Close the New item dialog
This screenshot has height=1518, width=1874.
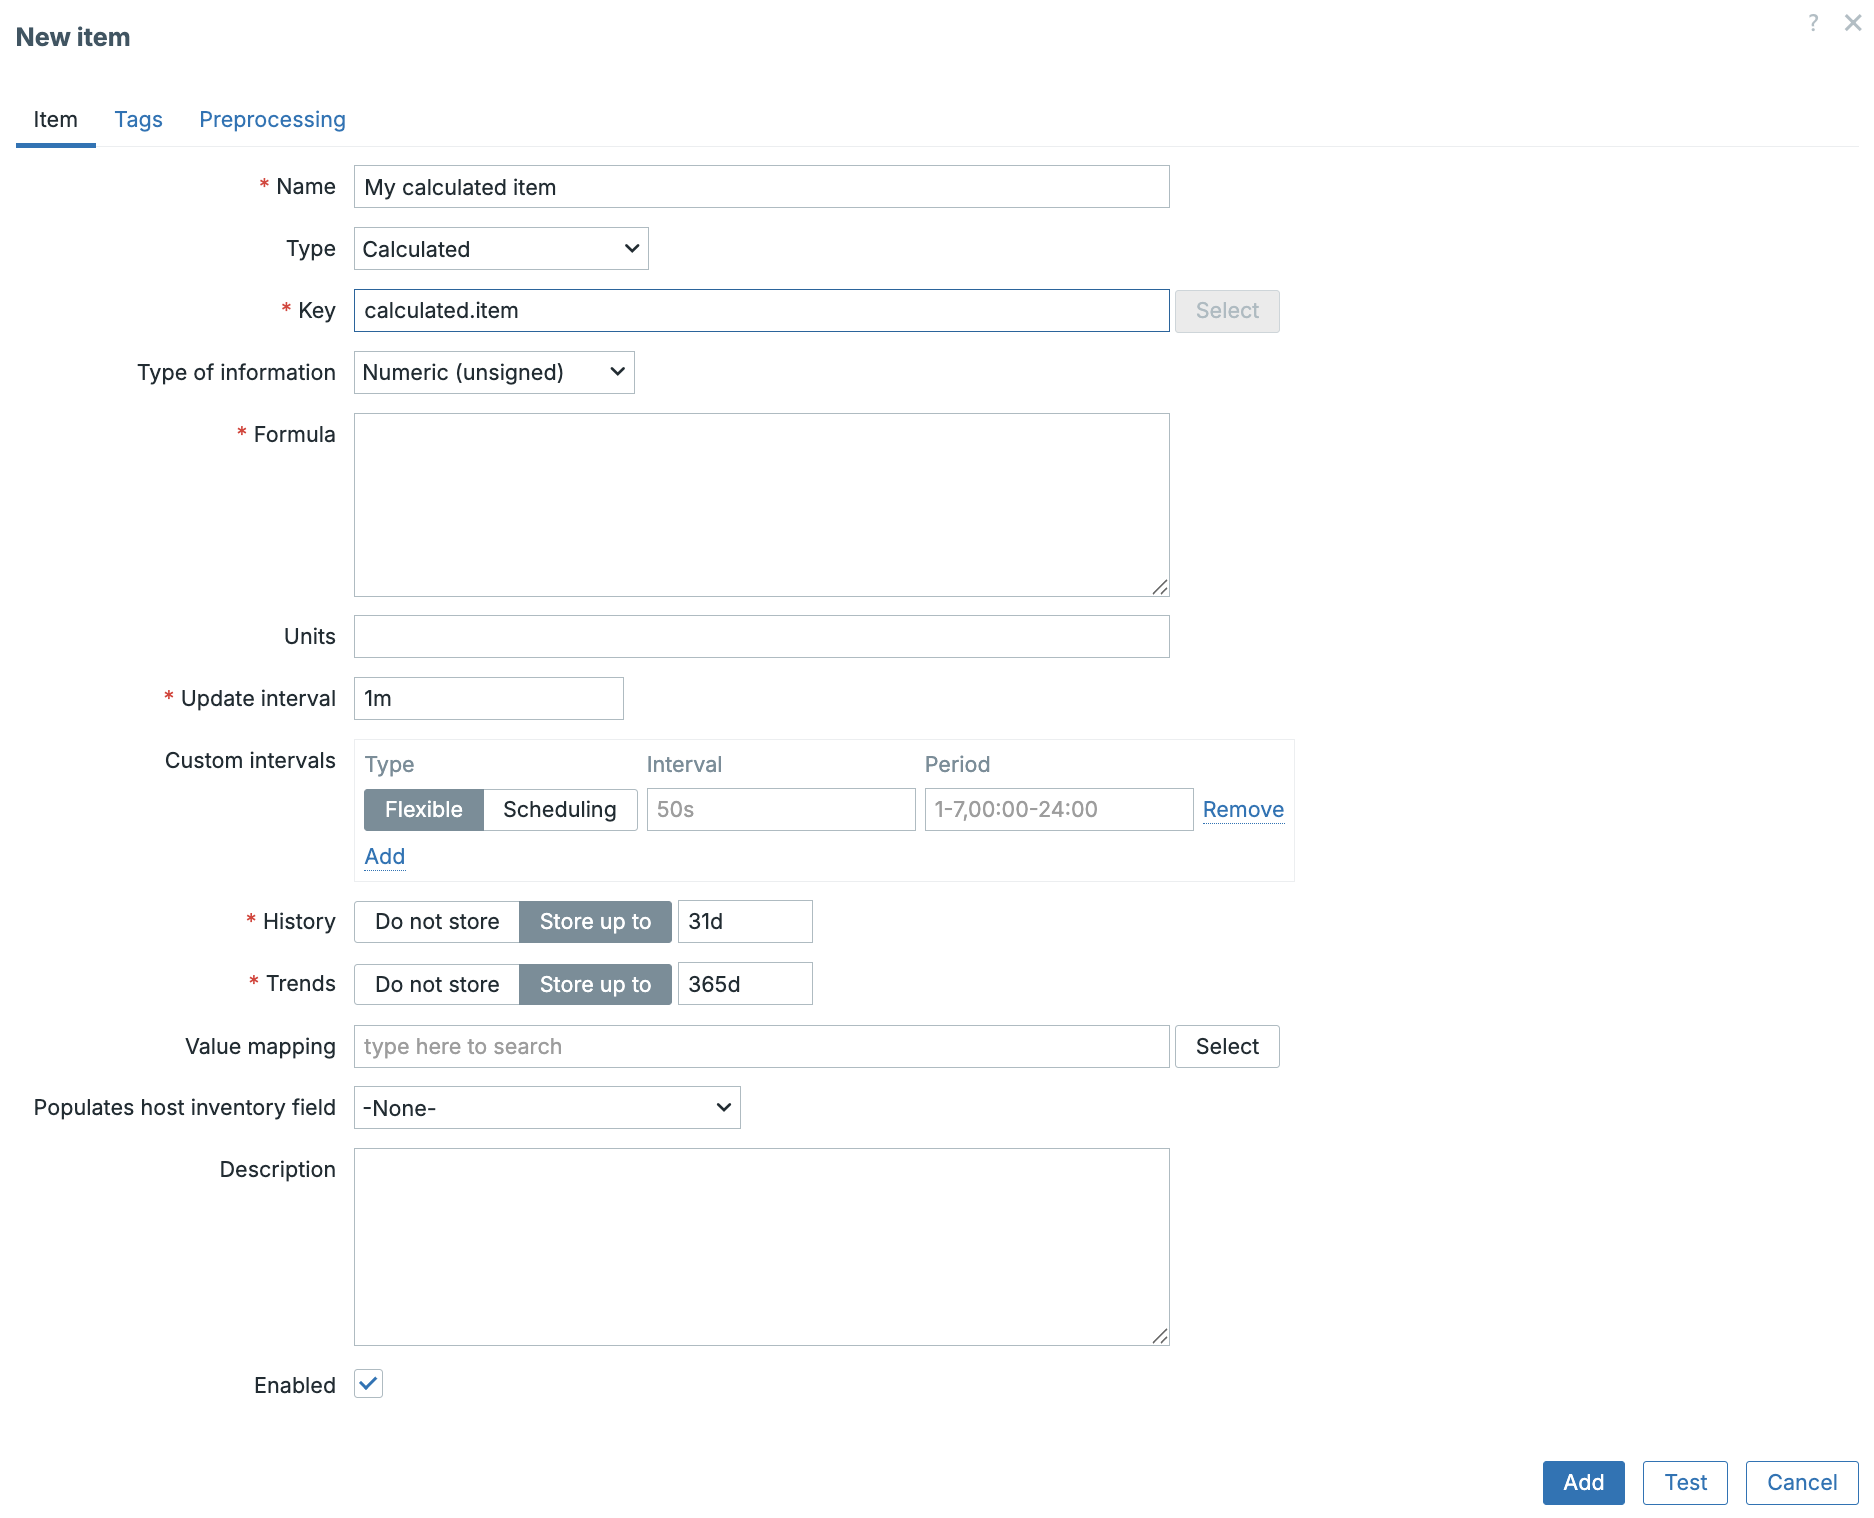(1852, 23)
